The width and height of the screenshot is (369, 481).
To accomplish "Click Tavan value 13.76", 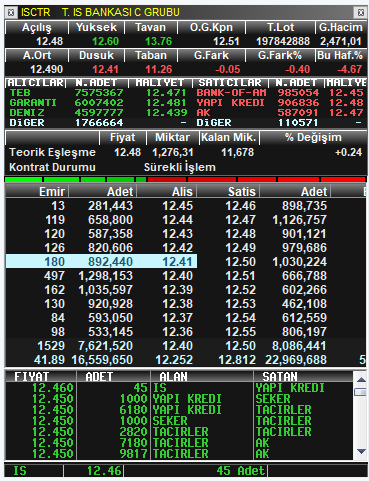I will [159, 41].
